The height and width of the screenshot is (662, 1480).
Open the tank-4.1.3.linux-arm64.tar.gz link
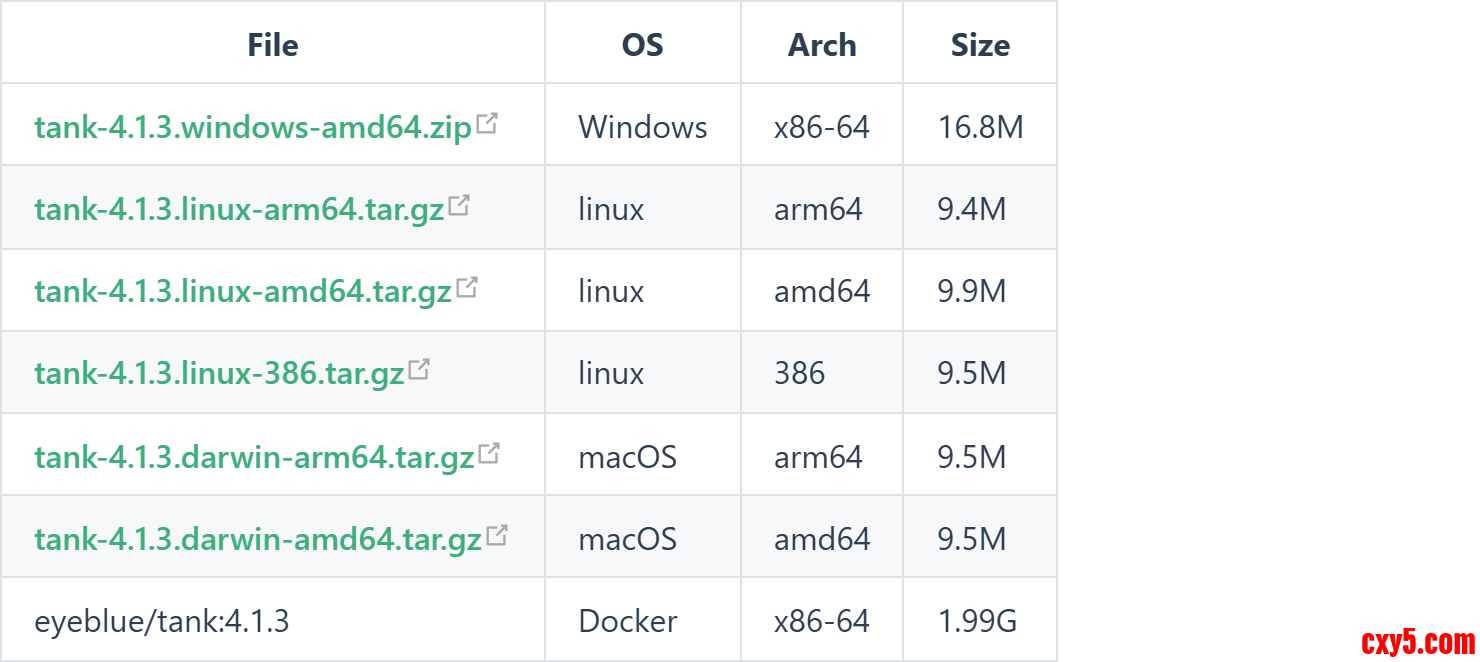coord(239,210)
